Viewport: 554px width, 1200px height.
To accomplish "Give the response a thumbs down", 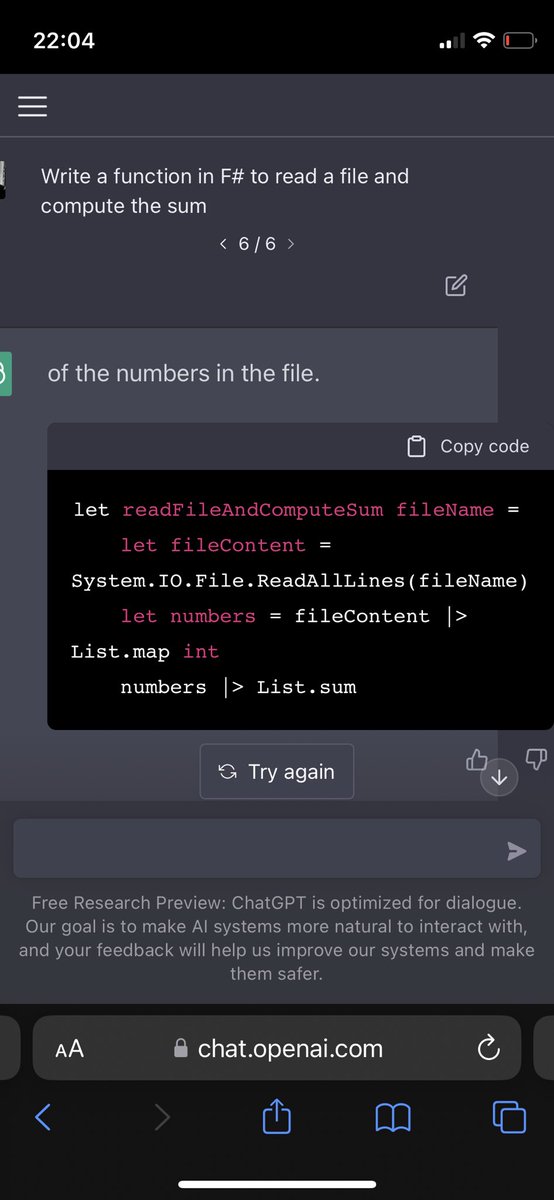I will point(537,760).
